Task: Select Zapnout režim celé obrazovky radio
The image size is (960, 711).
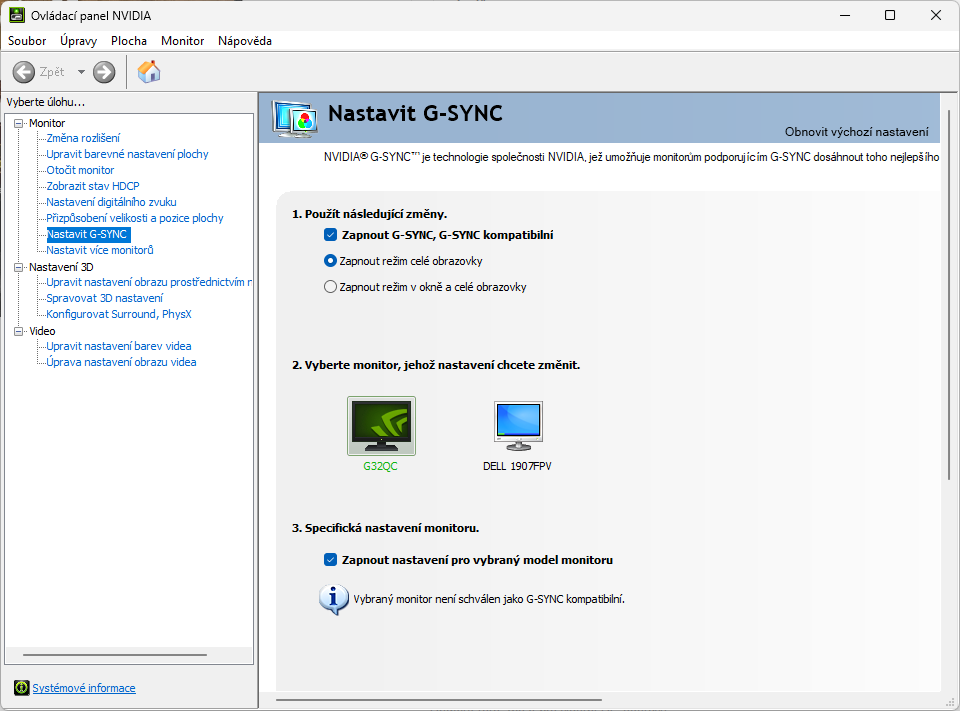Action: tap(330, 261)
